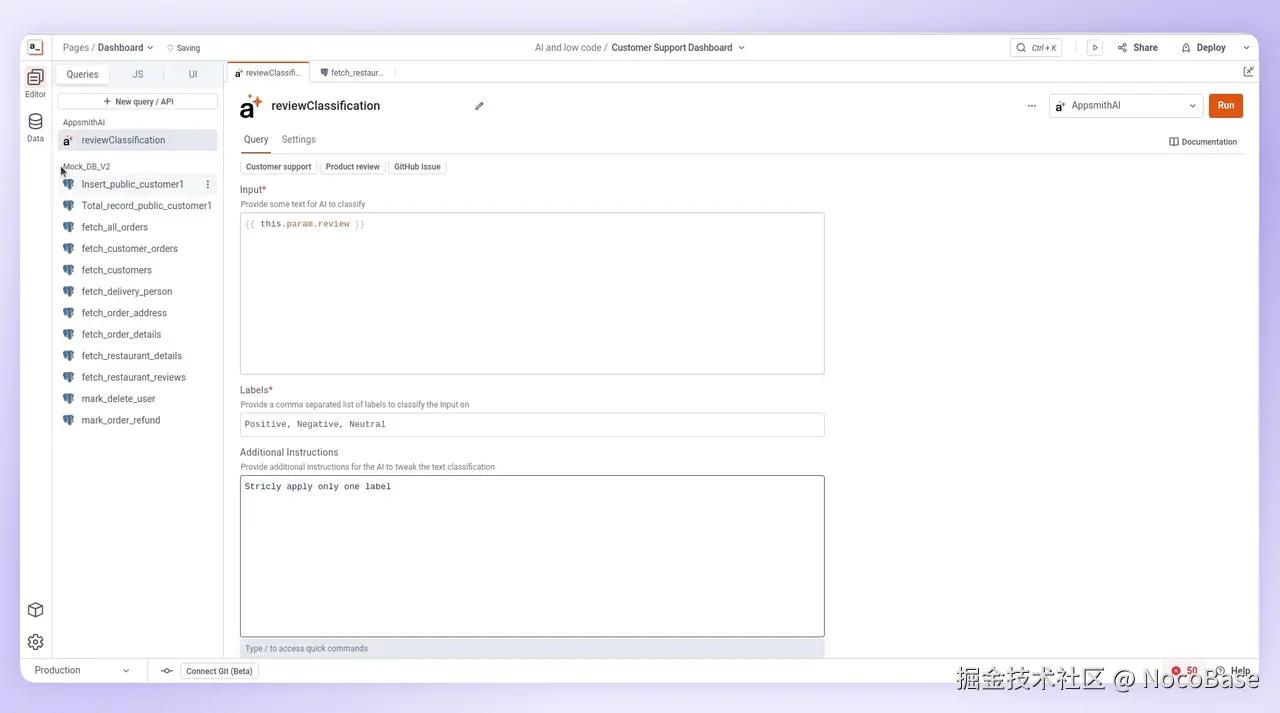Open the Settings tab

pyautogui.click(x=298, y=140)
